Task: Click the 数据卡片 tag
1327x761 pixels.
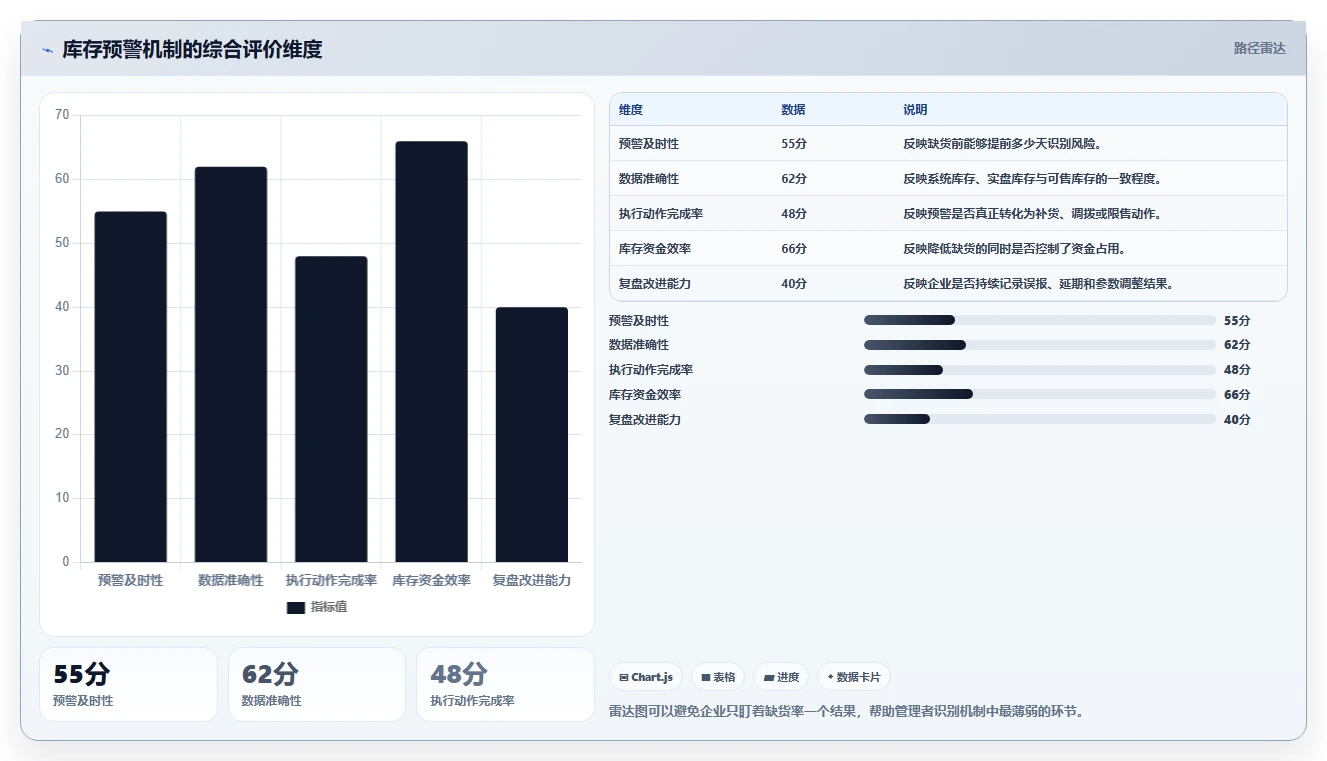Action: point(853,677)
